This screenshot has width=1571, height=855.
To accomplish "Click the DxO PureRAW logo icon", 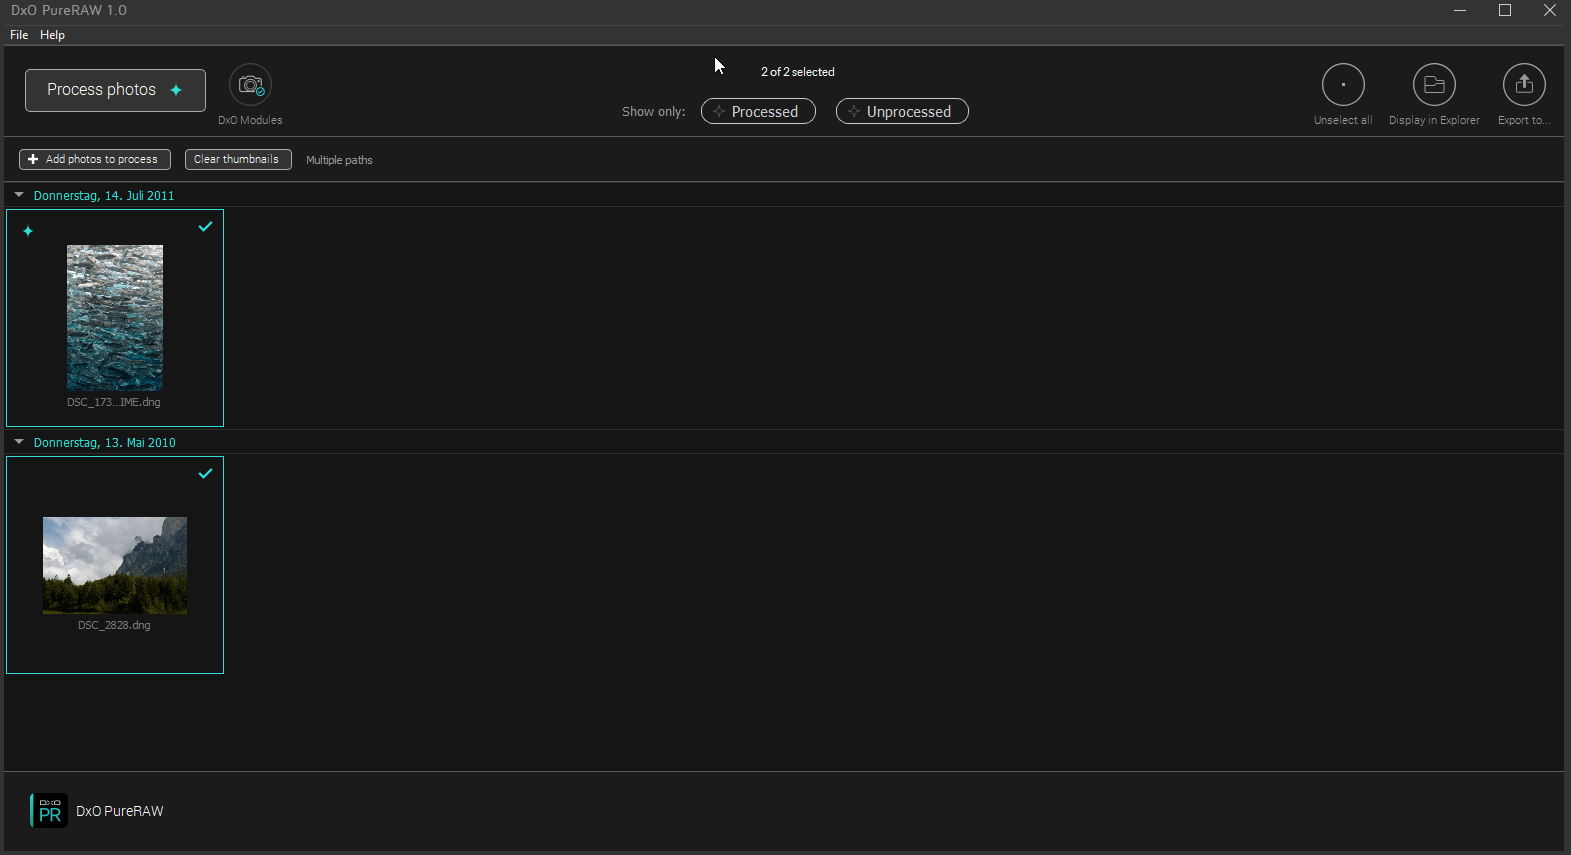I will point(49,811).
